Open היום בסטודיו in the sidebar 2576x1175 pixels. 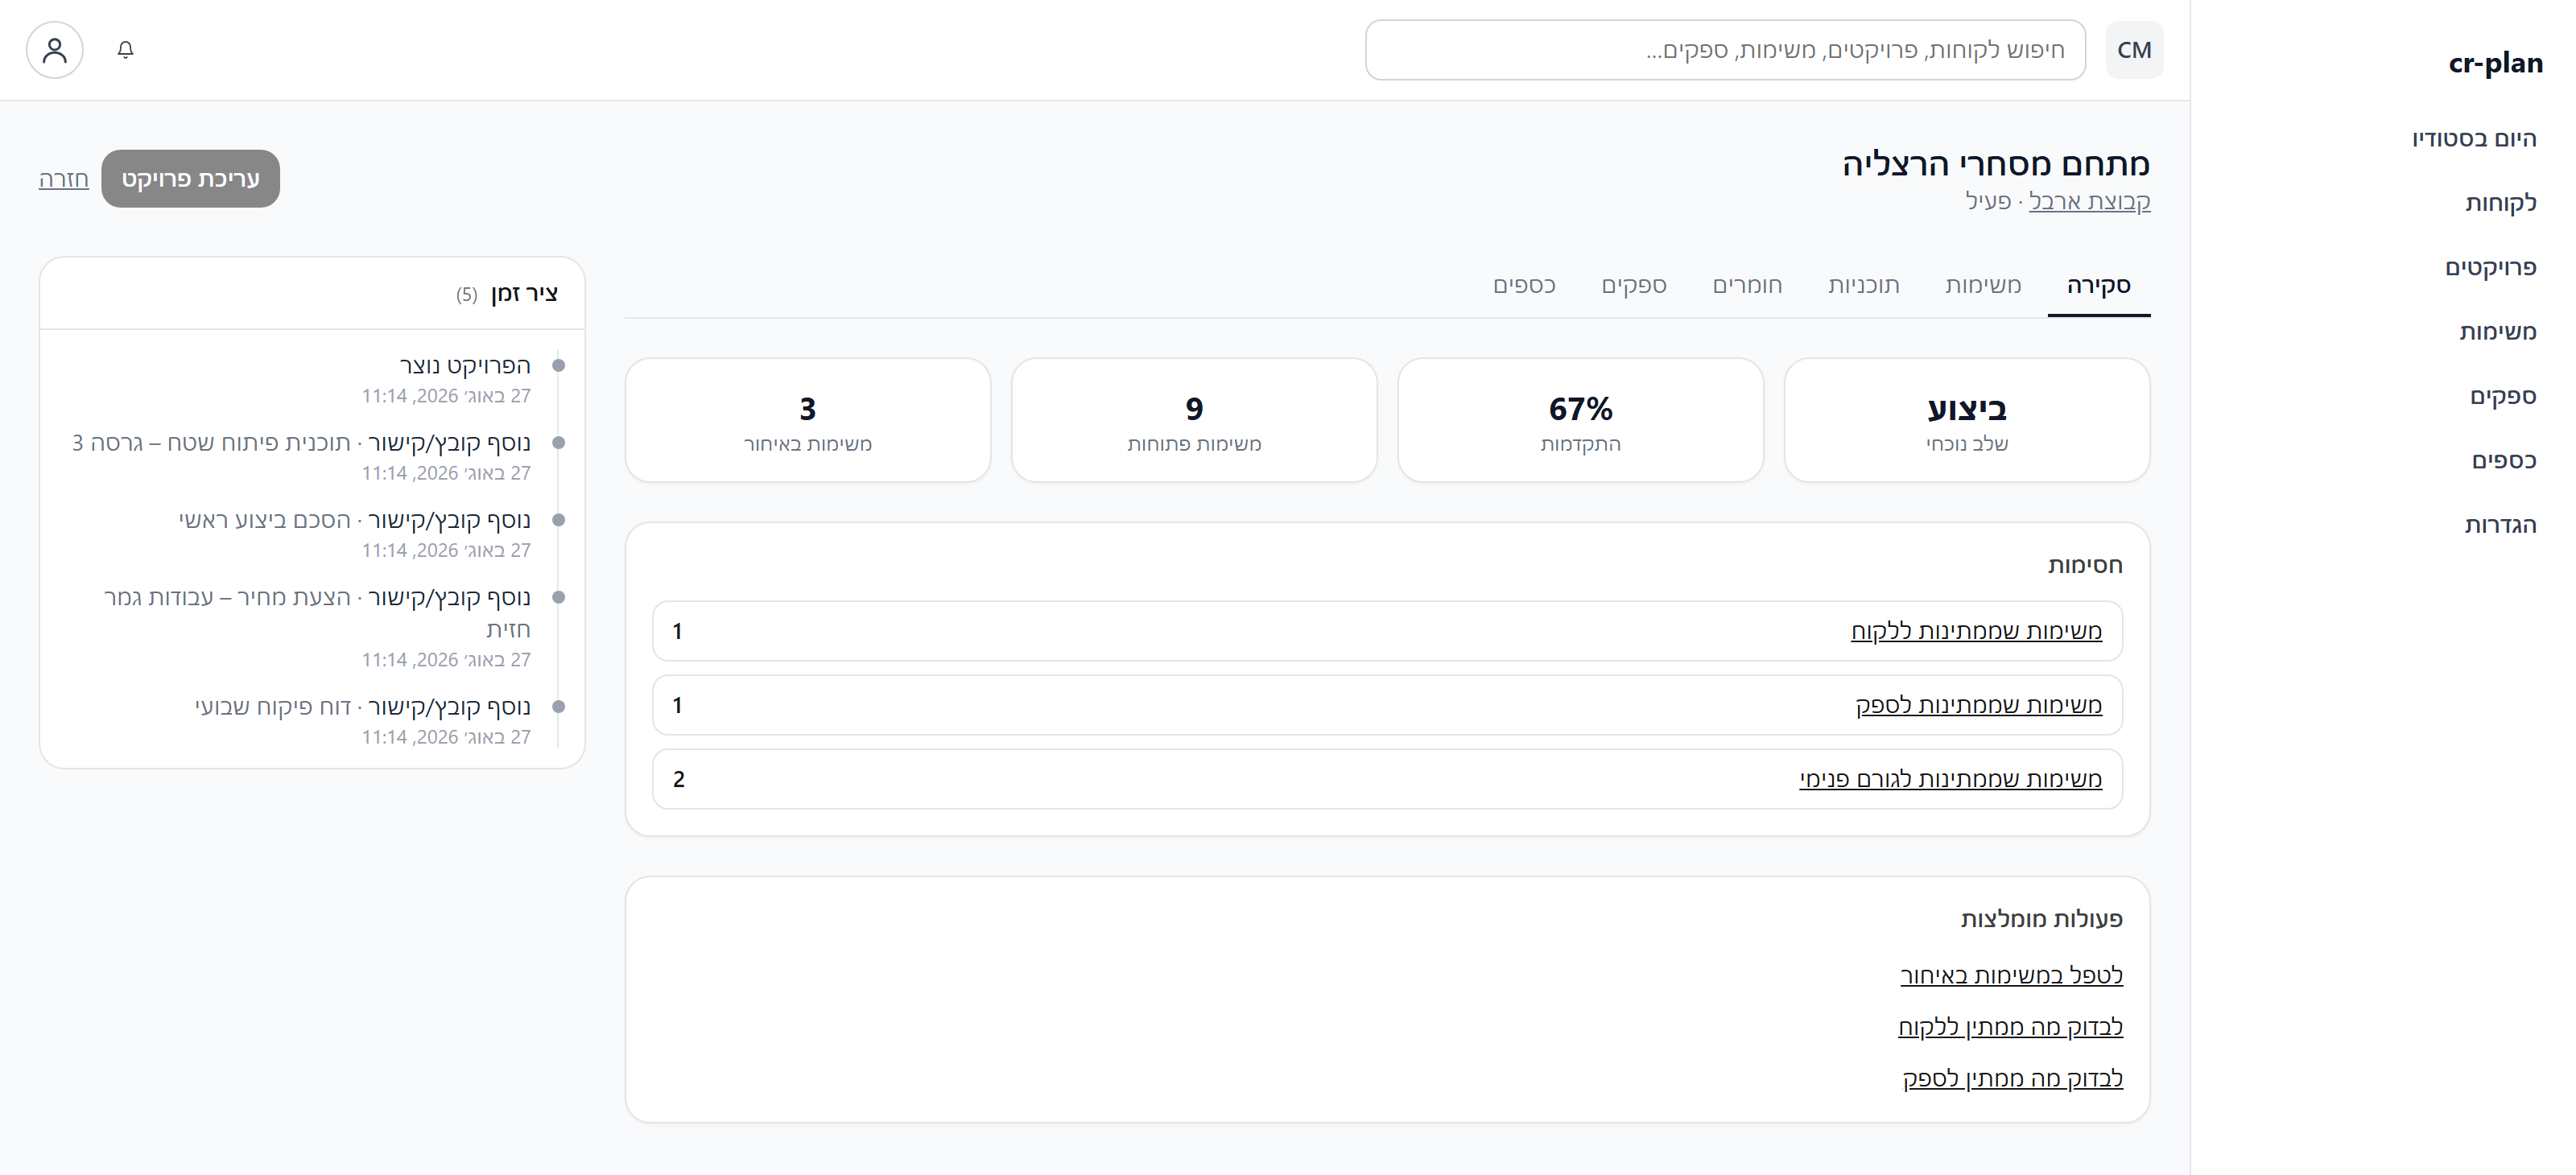click(x=2474, y=138)
